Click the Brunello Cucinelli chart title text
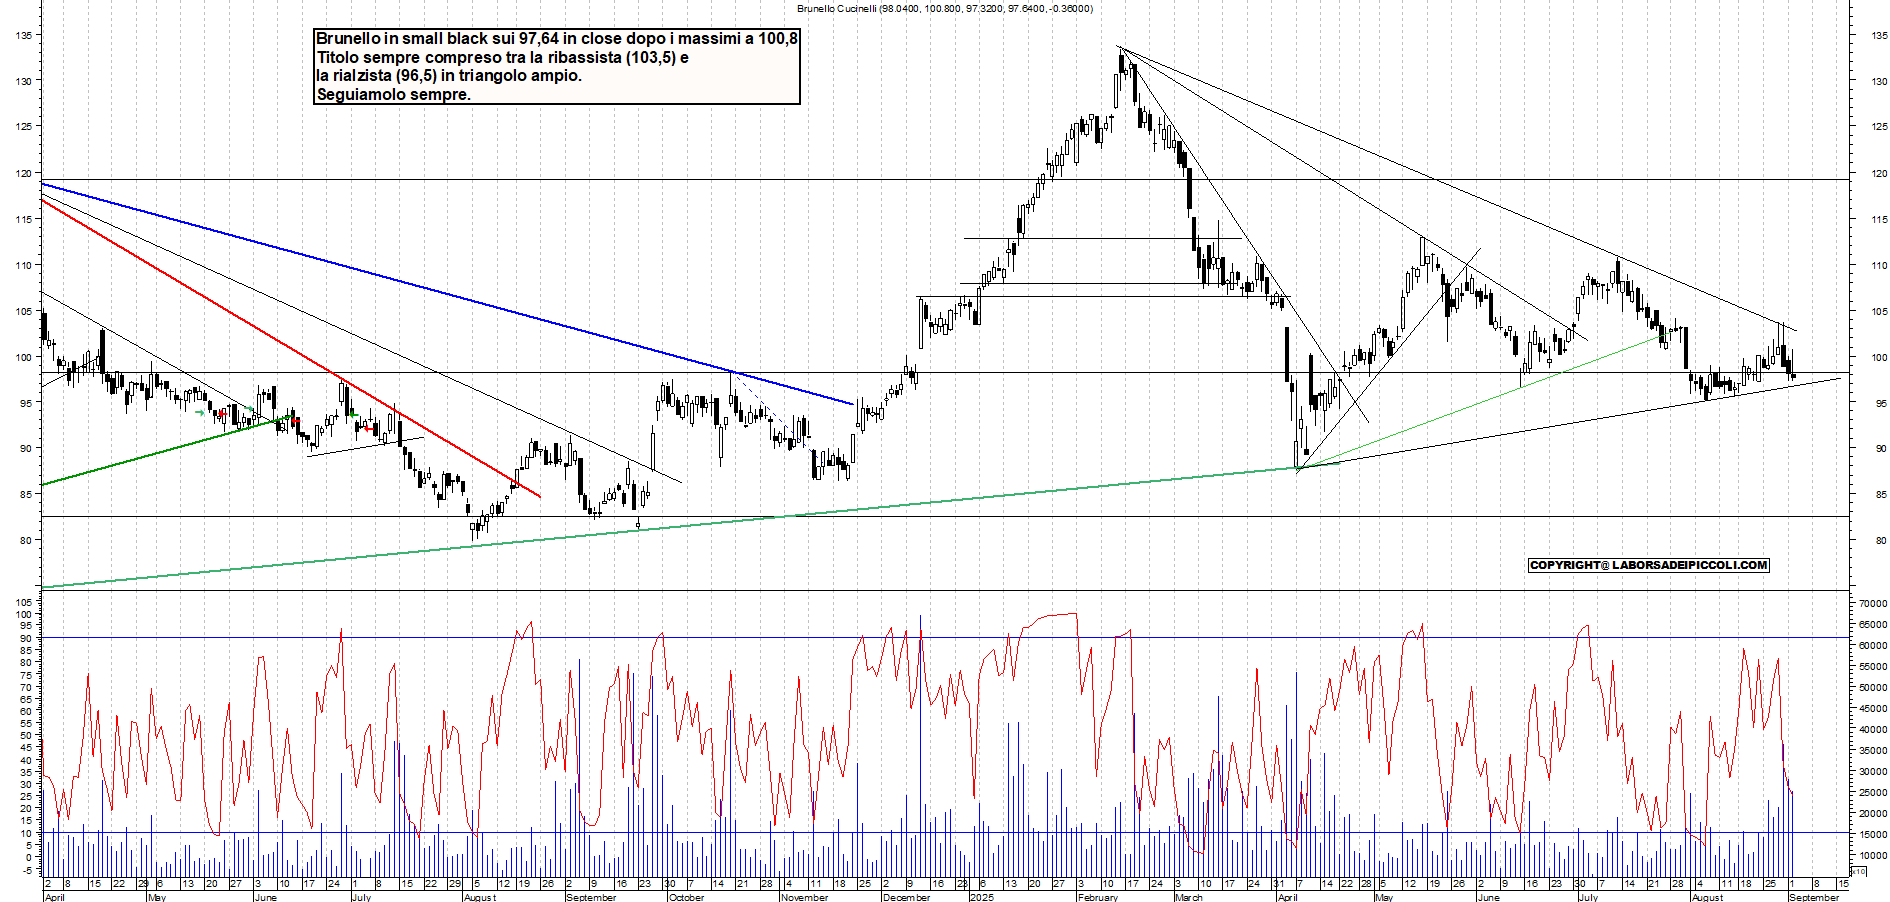The width and height of the screenshot is (1890, 902). pos(945,8)
